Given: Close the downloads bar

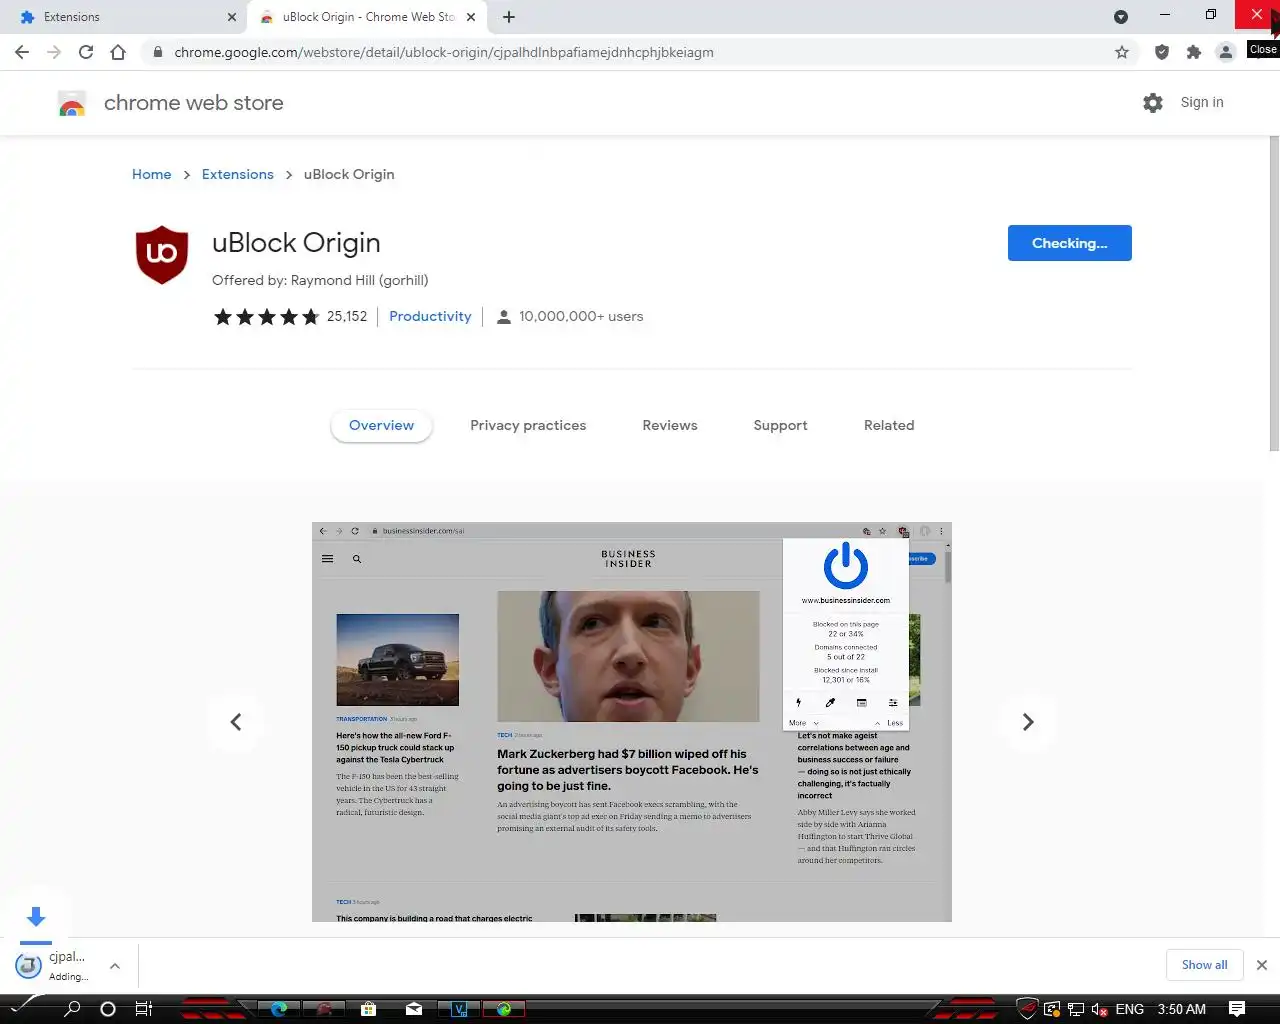Looking at the screenshot, I should 1262,965.
